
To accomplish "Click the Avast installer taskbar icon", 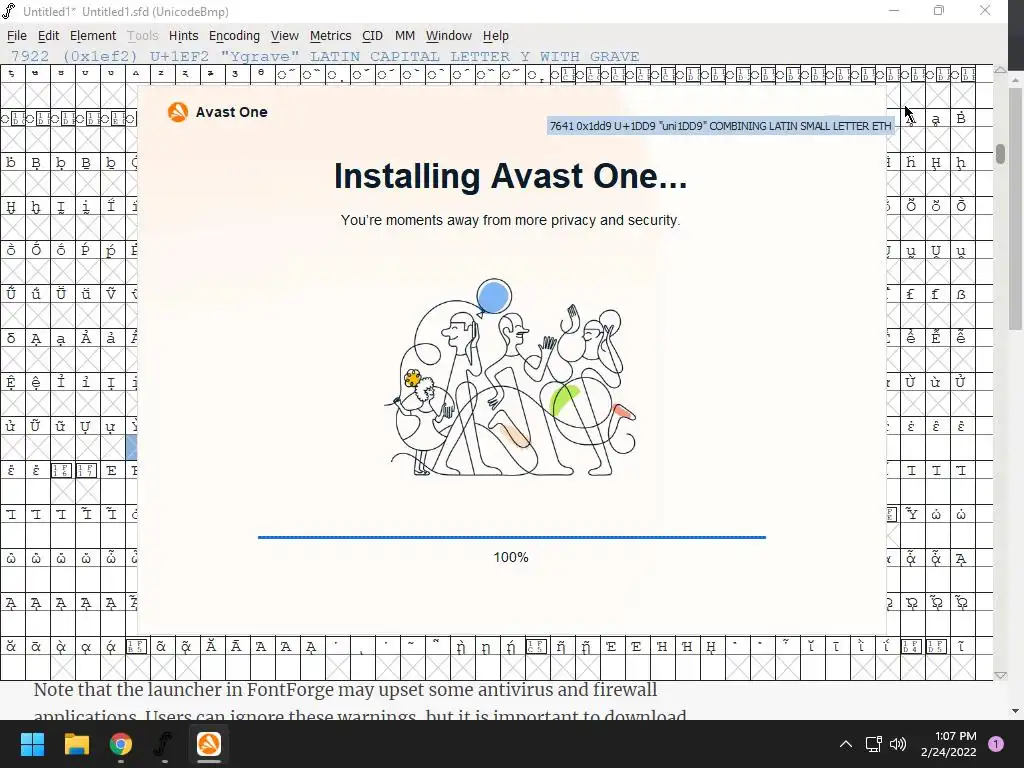I will click(209, 744).
